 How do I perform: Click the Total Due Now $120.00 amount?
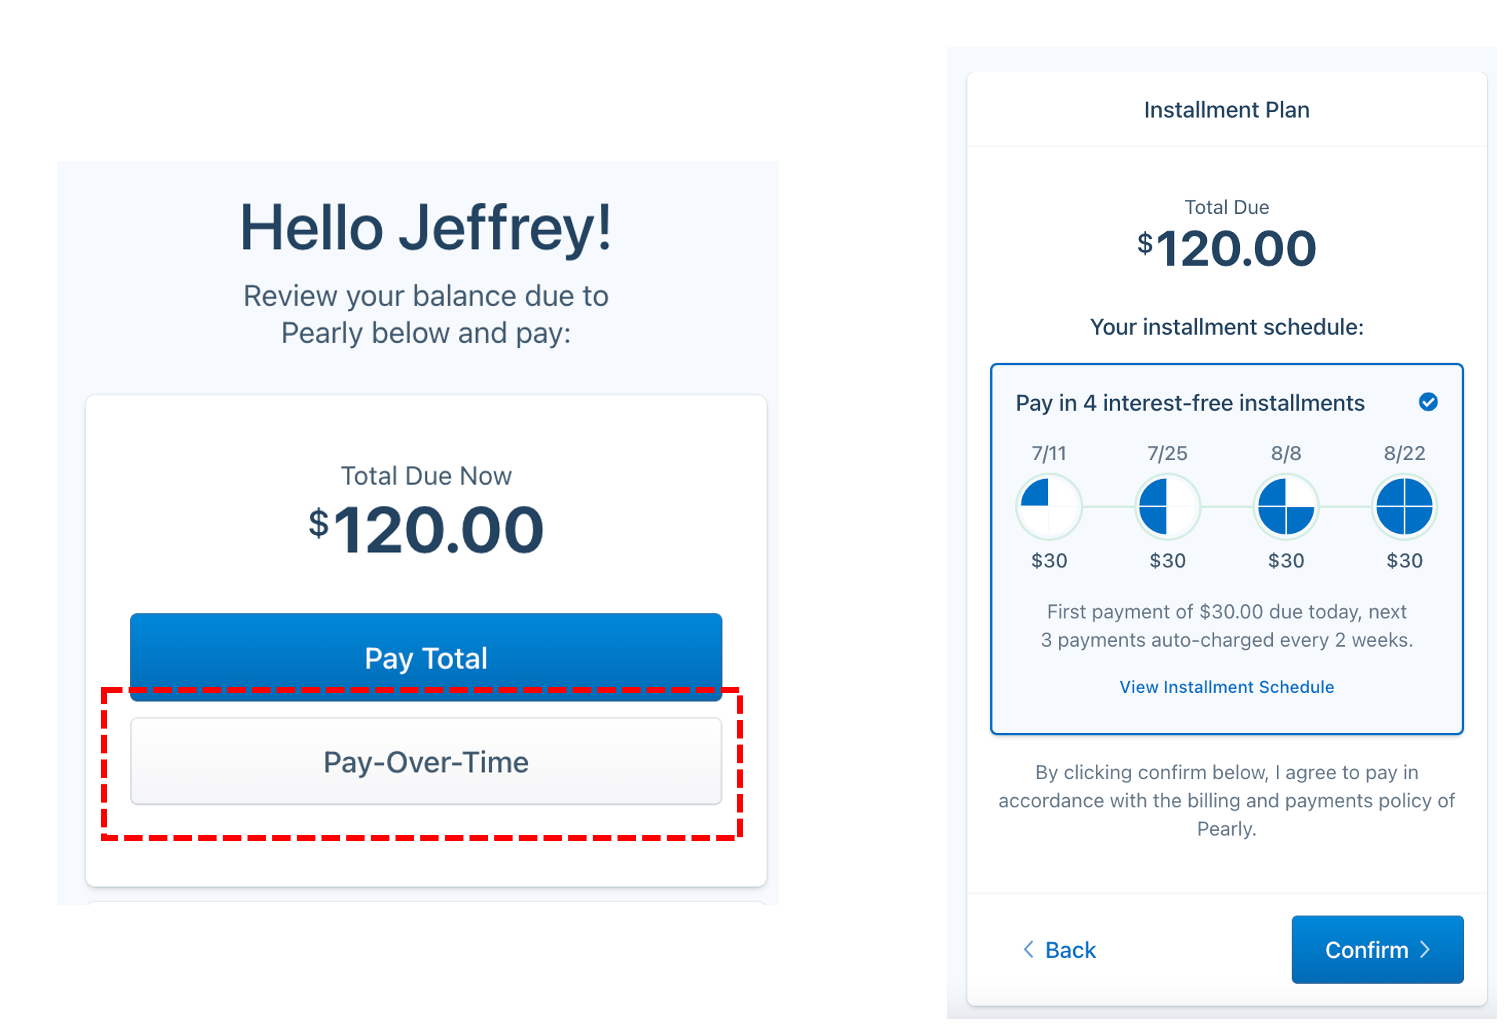[x=426, y=530]
